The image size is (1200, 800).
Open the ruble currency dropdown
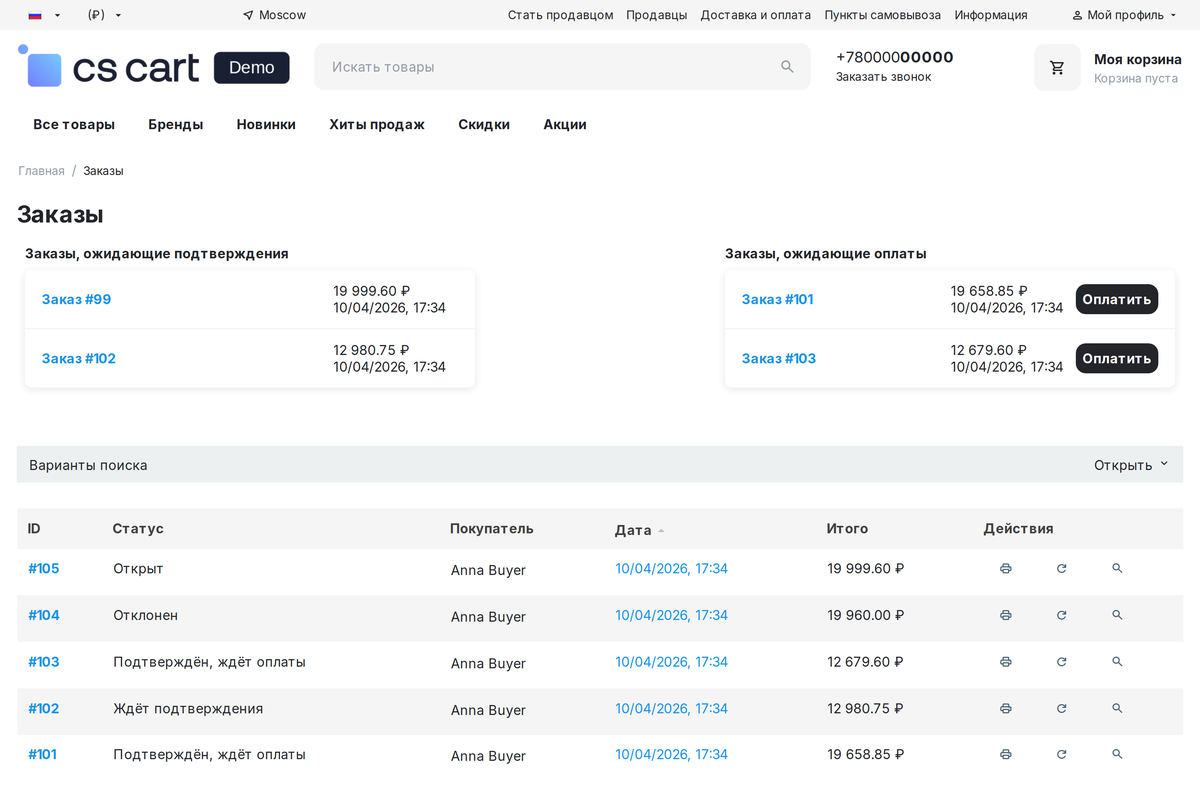point(105,15)
